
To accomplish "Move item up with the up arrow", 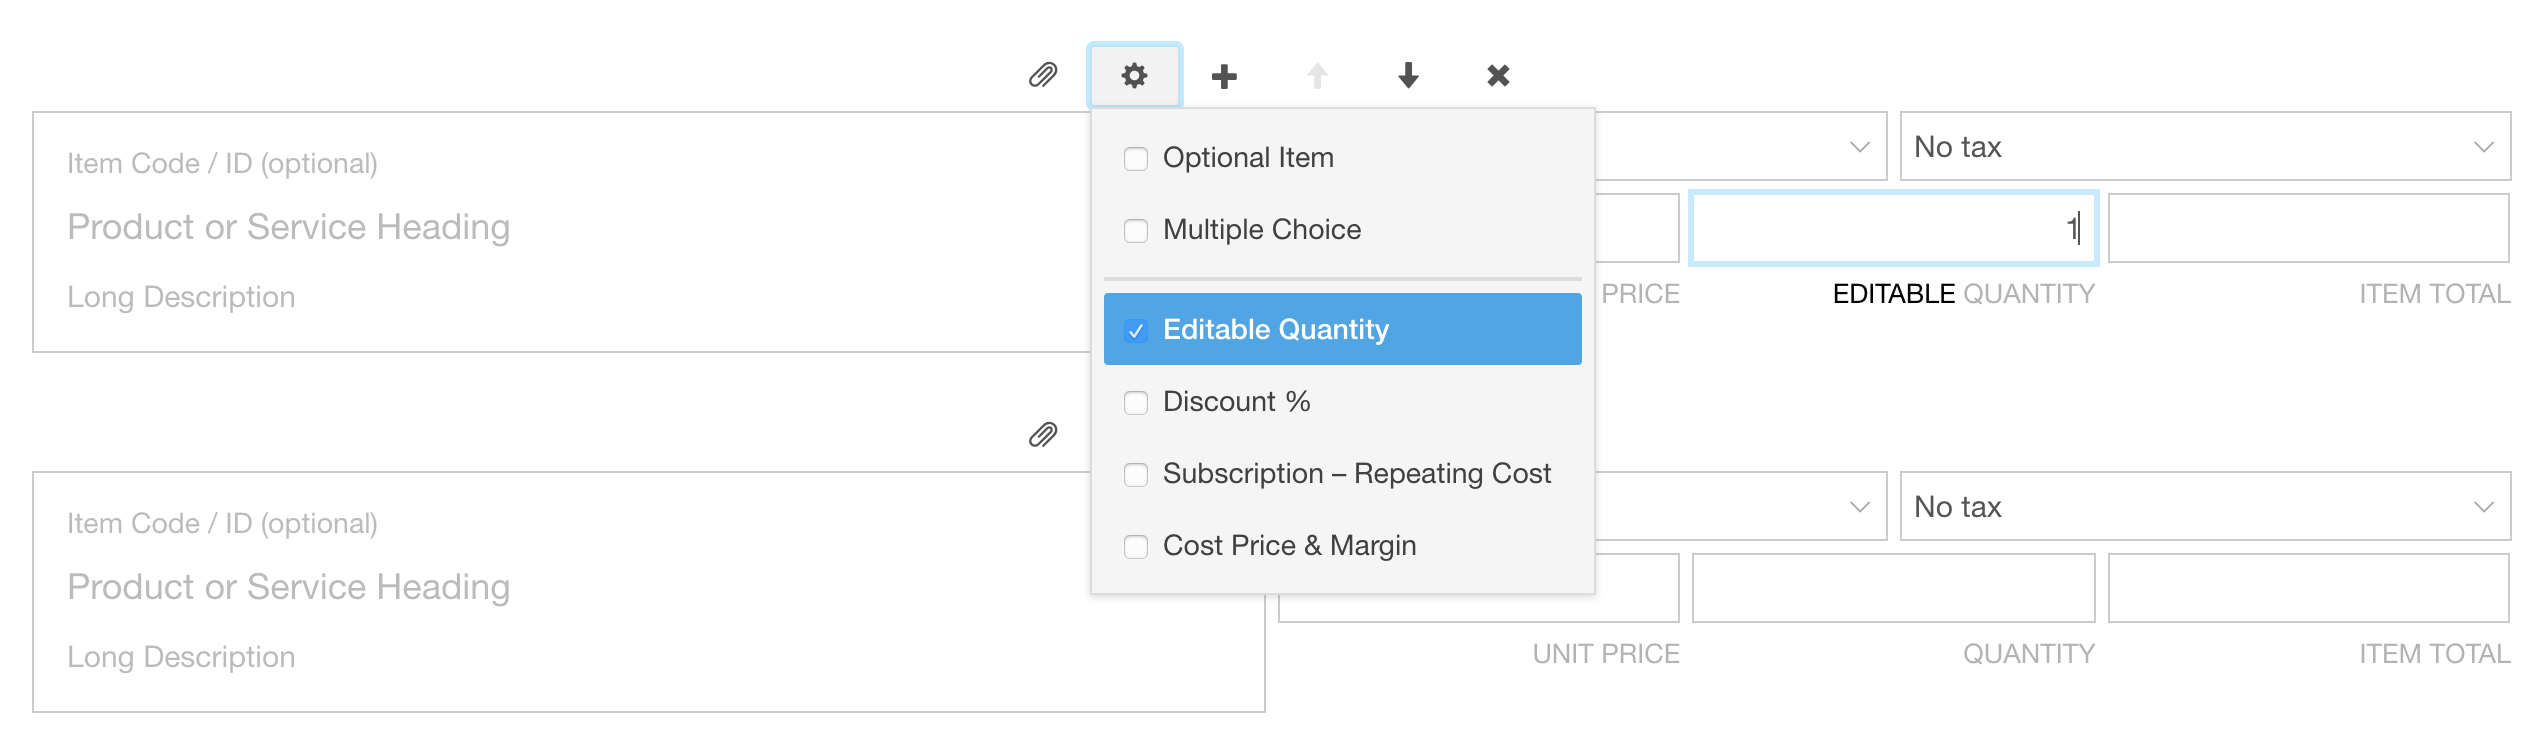I will click(x=1317, y=76).
